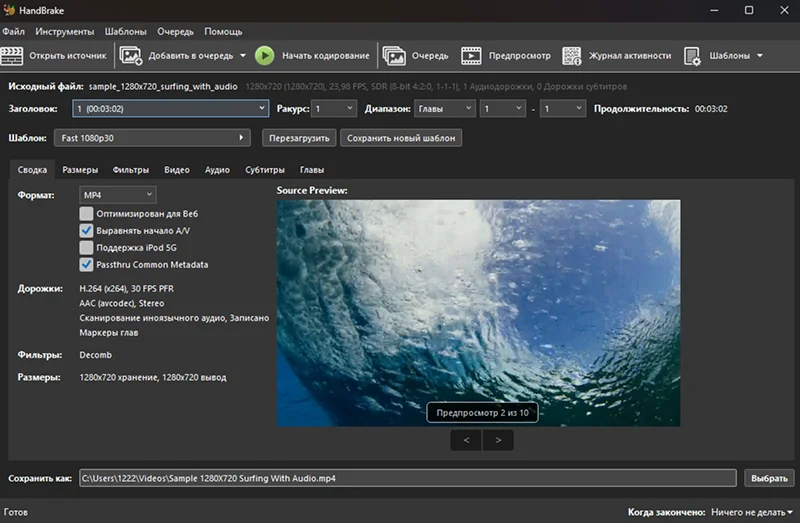Click the Маркеры глав text

(x=109, y=333)
